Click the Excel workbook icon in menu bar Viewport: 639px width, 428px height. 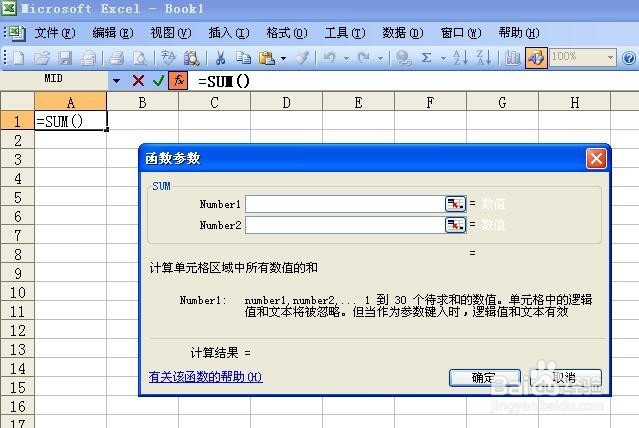tap(16, 33)
